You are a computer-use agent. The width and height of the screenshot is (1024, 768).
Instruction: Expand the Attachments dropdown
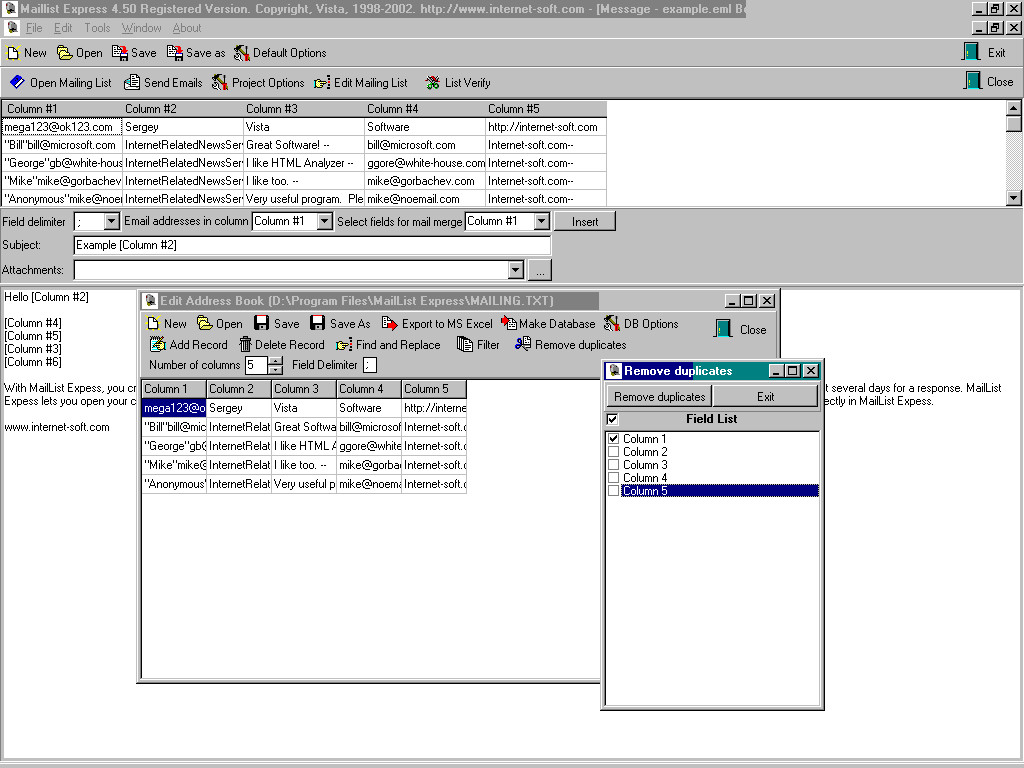pyautogui.click(x=516, y=270)
